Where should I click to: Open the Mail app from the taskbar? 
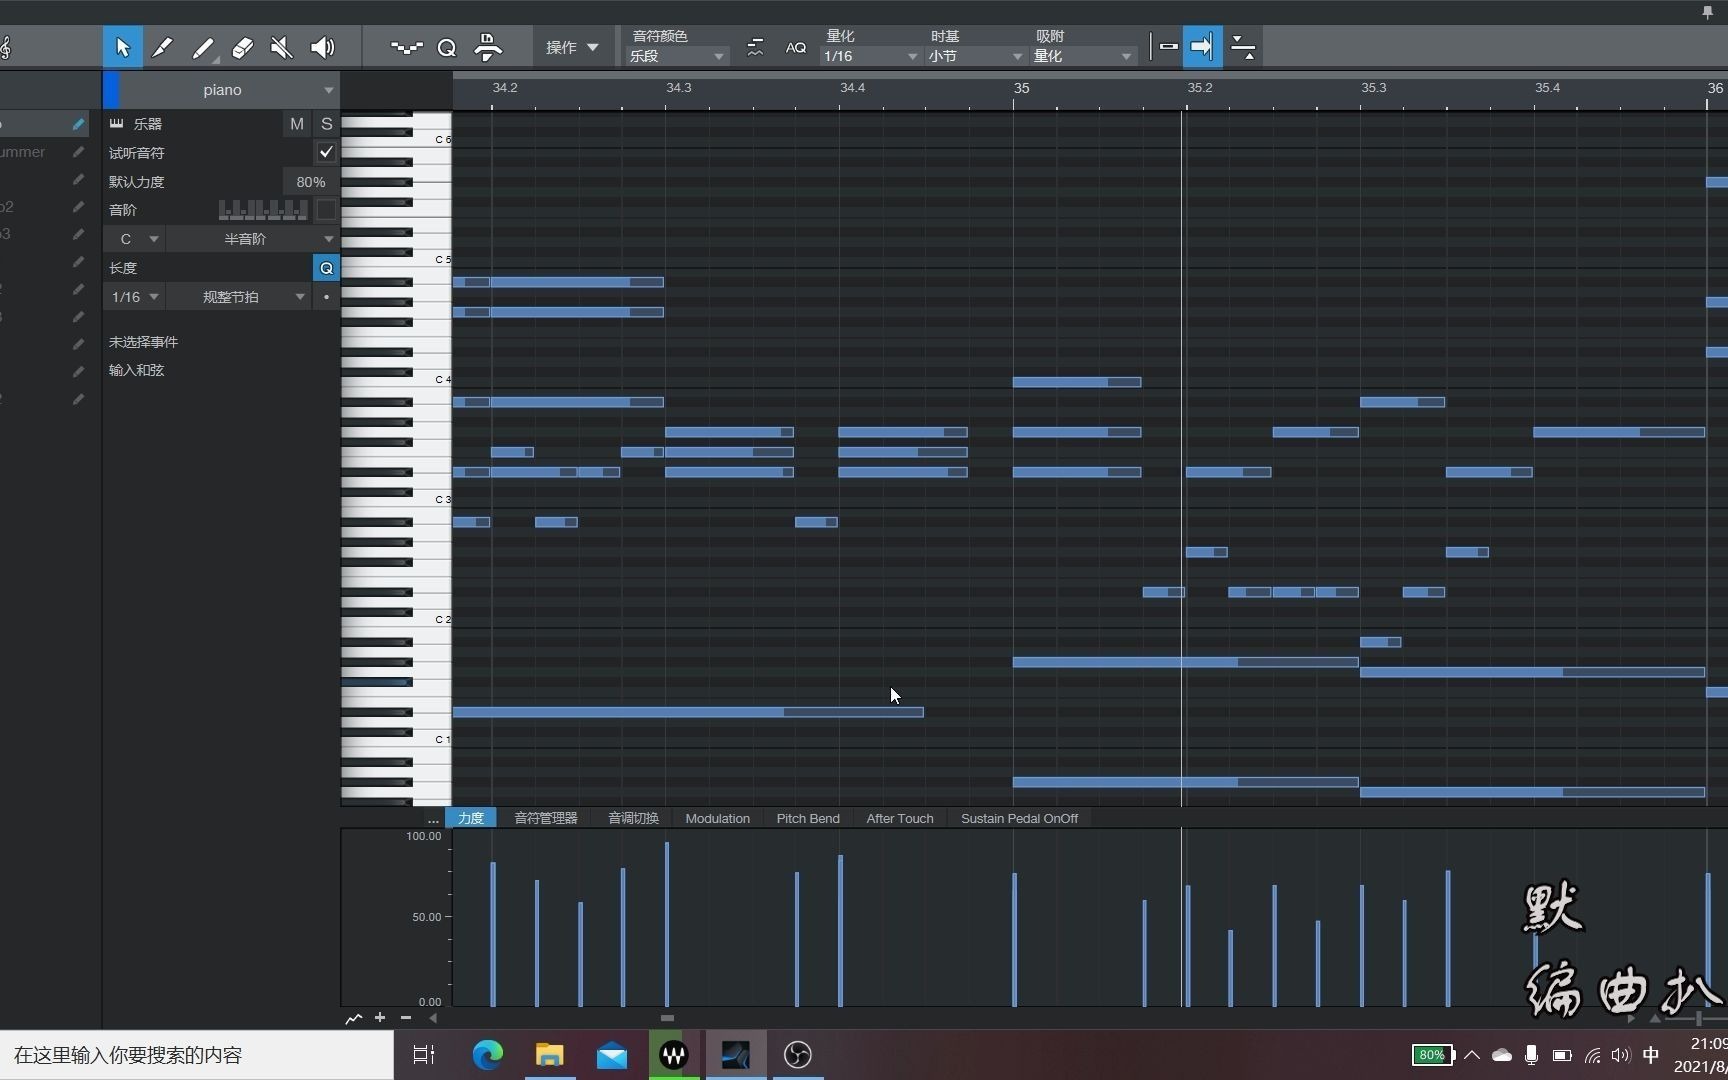[612, 1055]
